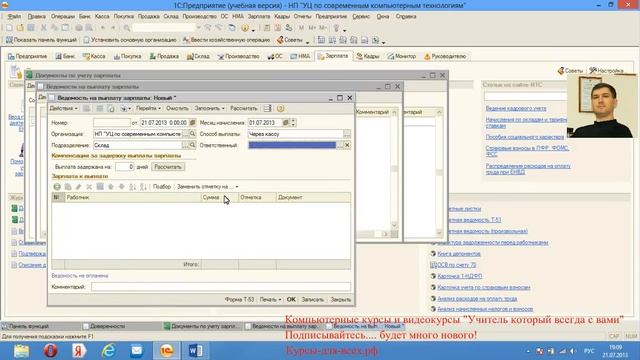Open calendar picker next to document date
This screenshot has width=640, height=360.
click(x=193, y=122)
